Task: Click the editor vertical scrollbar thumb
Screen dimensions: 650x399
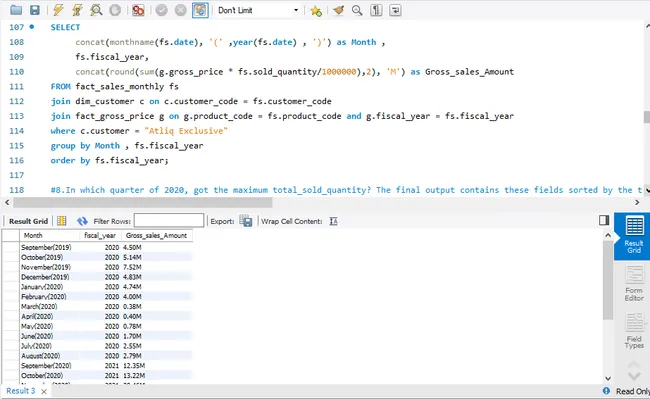Action: 647,117
